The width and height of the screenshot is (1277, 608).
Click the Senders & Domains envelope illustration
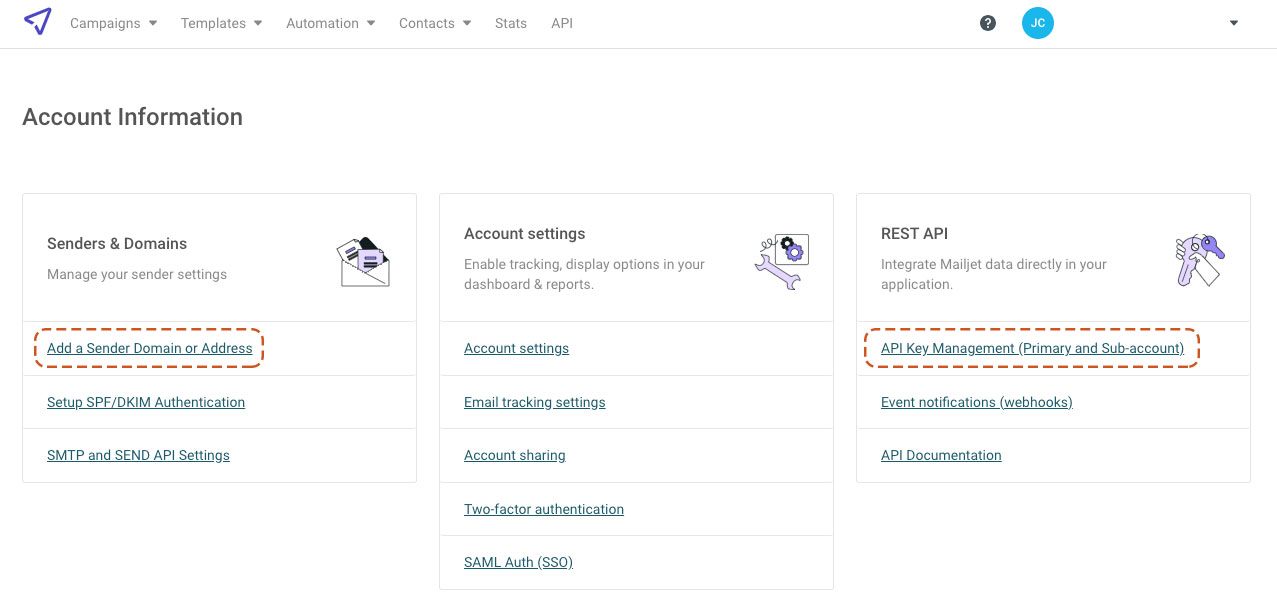[x=363, y=262]
